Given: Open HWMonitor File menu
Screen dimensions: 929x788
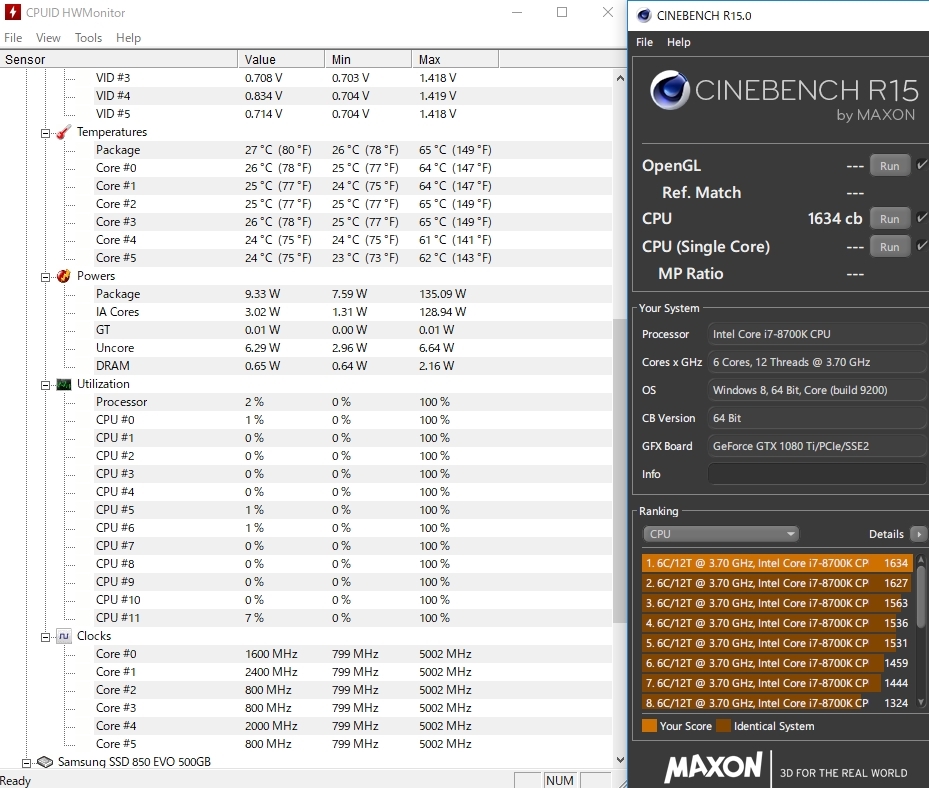Looking at the screenshot, I should [13, 38].
